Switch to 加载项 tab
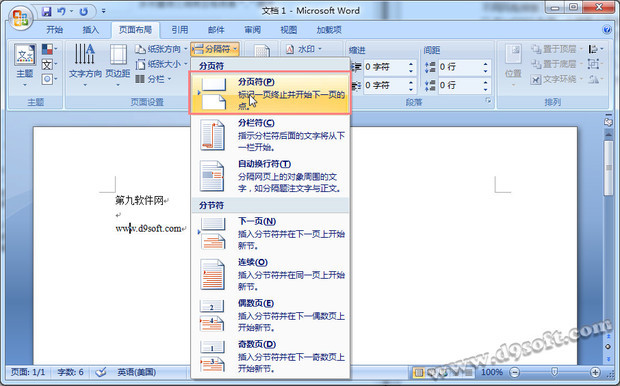This screenshot has height=386, width=620. coord(329,30)
